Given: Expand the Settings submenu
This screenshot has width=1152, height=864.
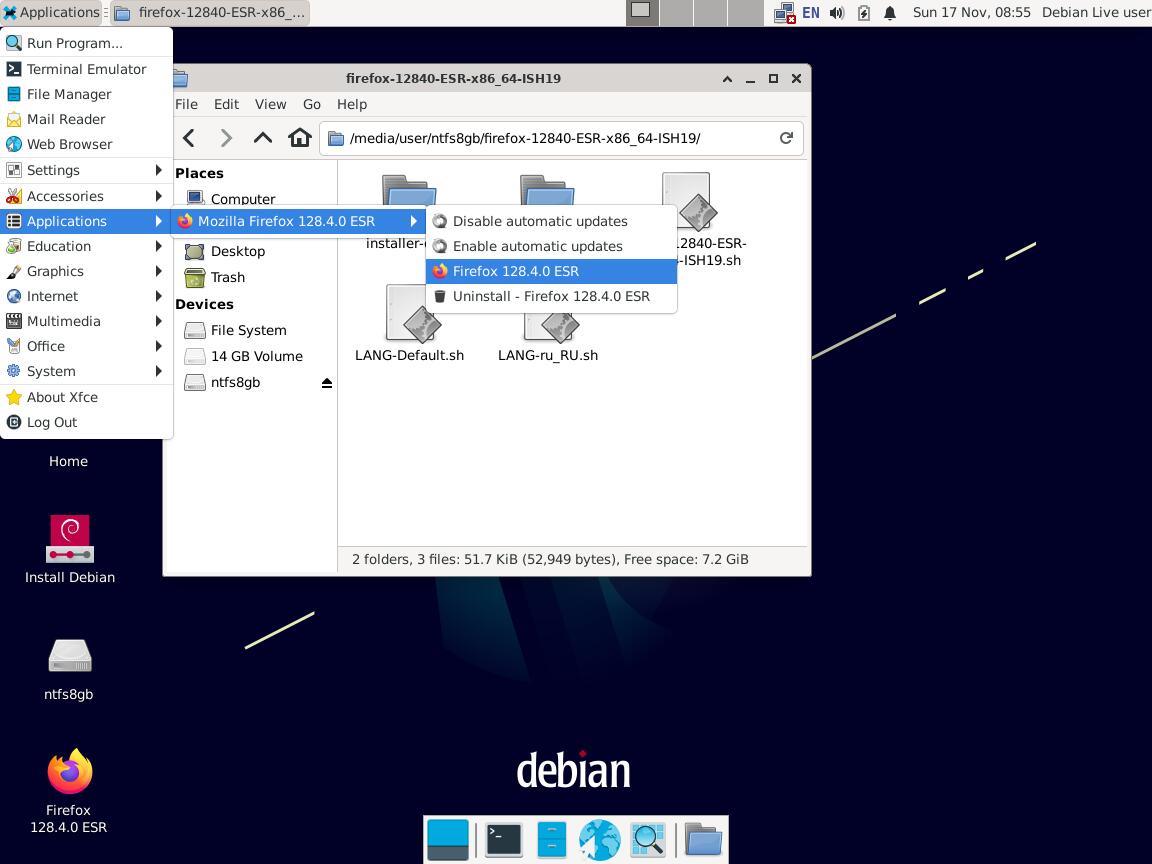Looking at the screenshot, I should [87, 170].
